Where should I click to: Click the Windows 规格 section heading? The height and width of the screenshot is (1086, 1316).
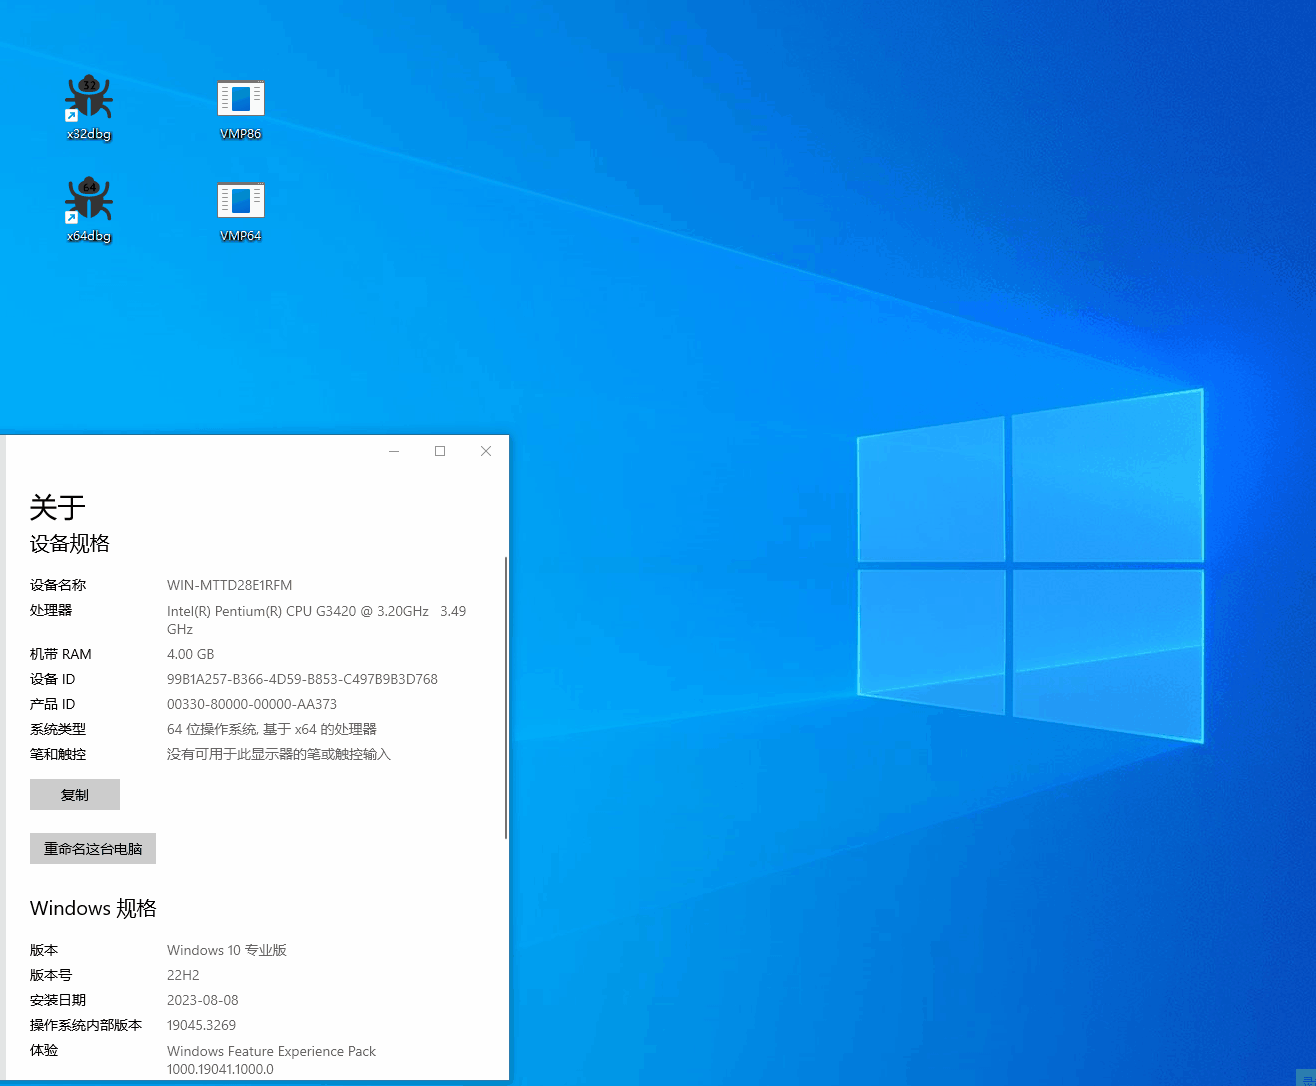click(93, 908)
